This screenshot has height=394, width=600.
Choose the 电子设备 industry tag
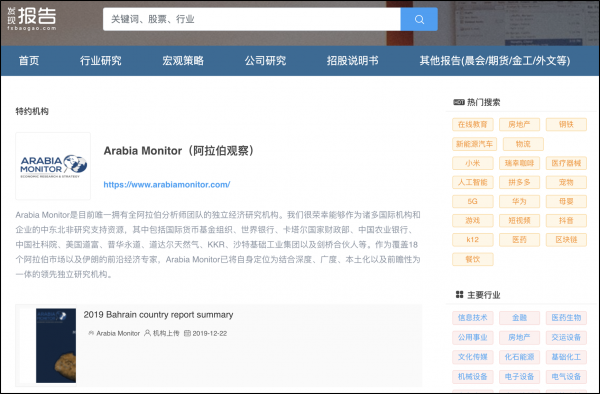pyautogui.click(x=519, y=376)
